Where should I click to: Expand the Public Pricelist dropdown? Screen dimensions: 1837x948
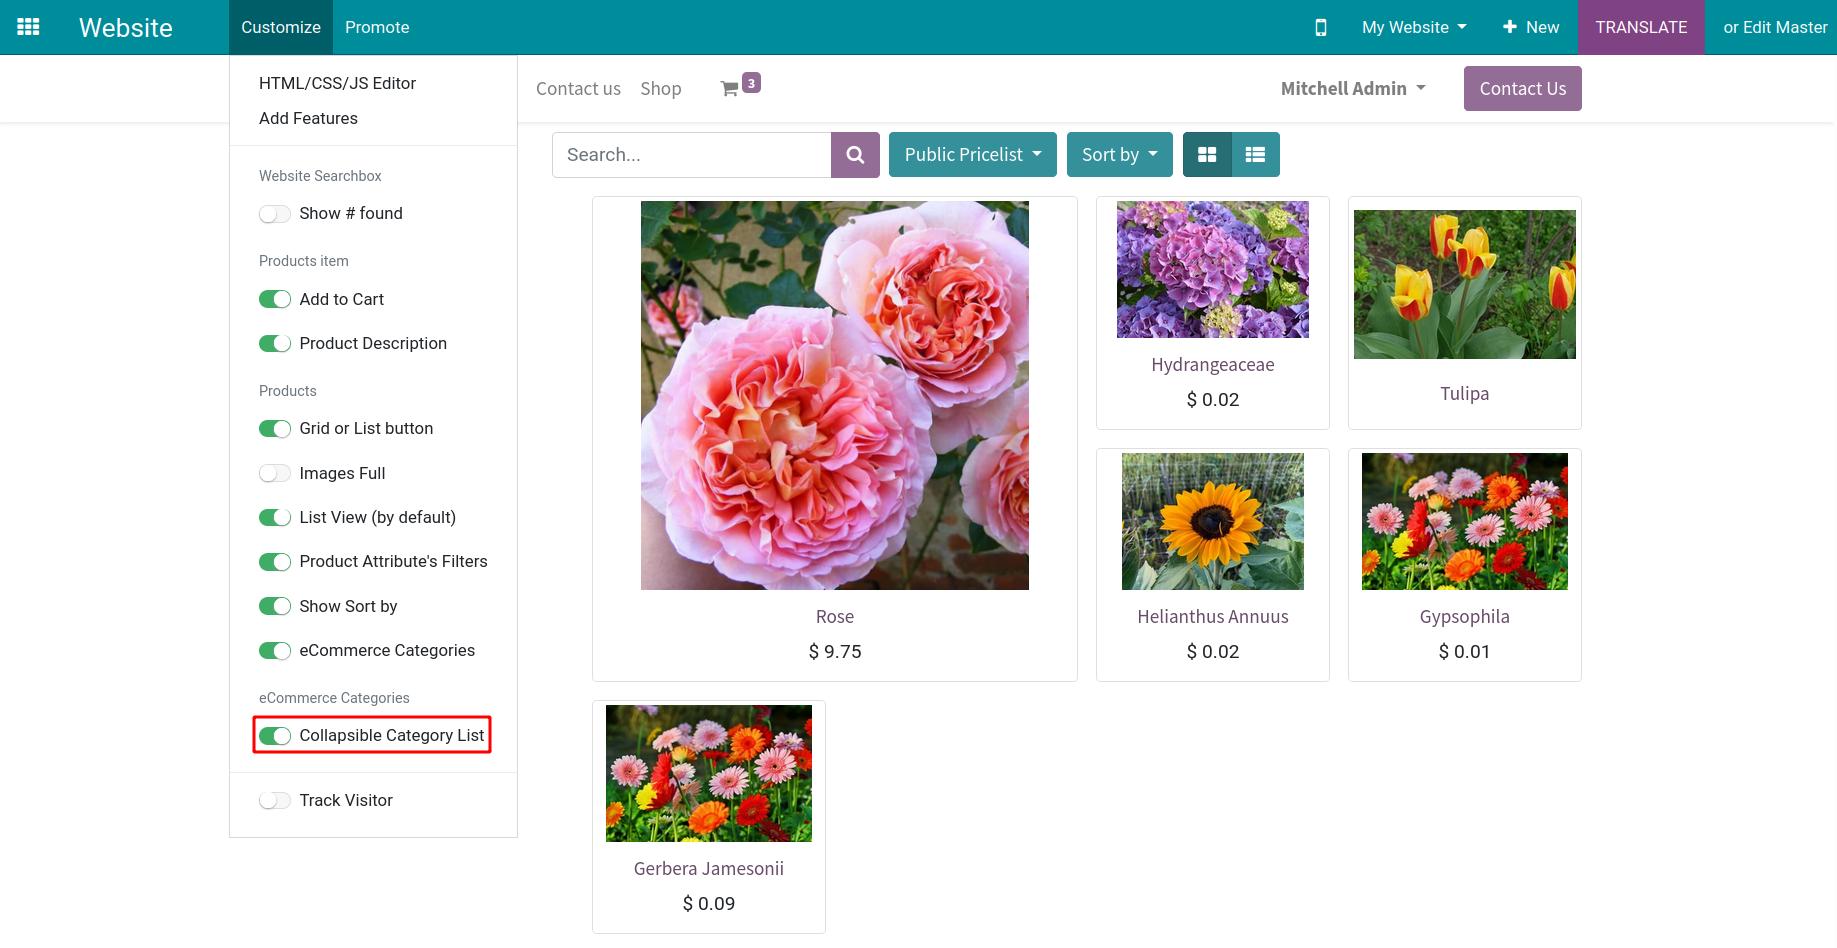pos(972,155)
